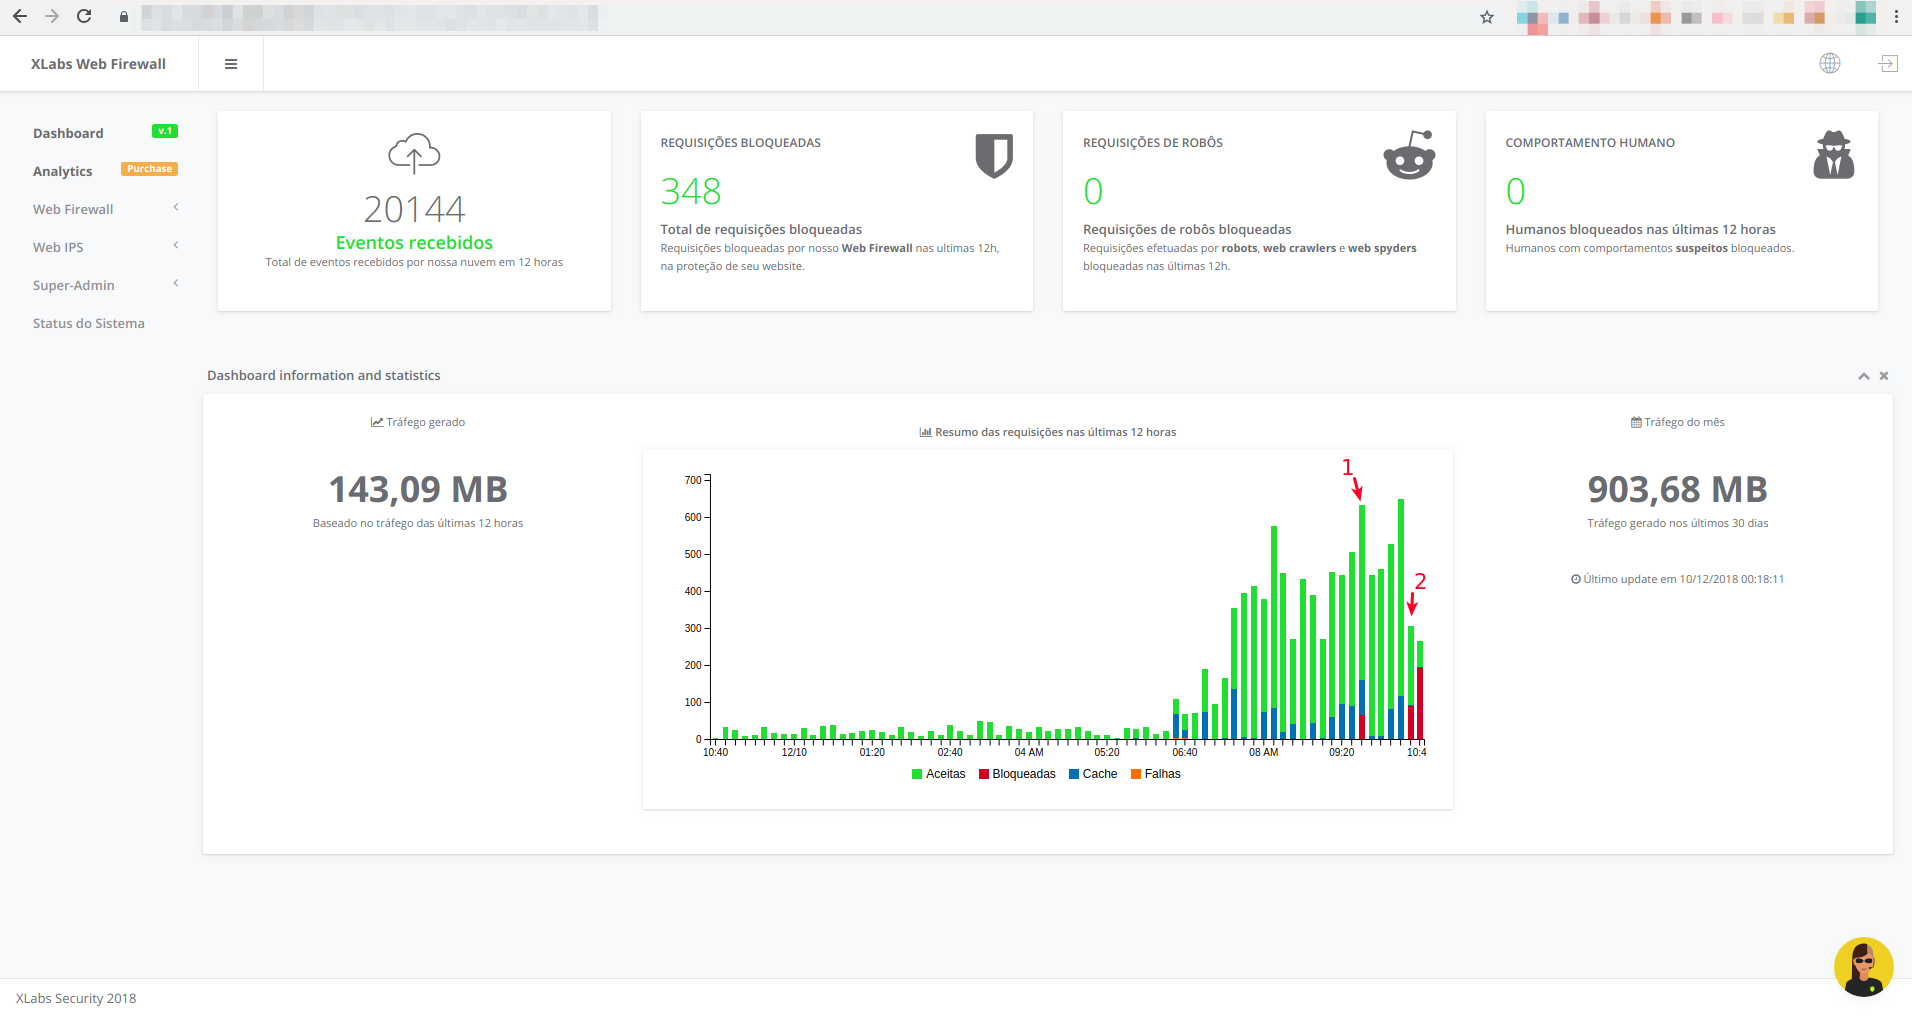The image size is (1912, 1016).
Task: Toggle the Cache blue legend swatch
Action: coord(1074,774)
